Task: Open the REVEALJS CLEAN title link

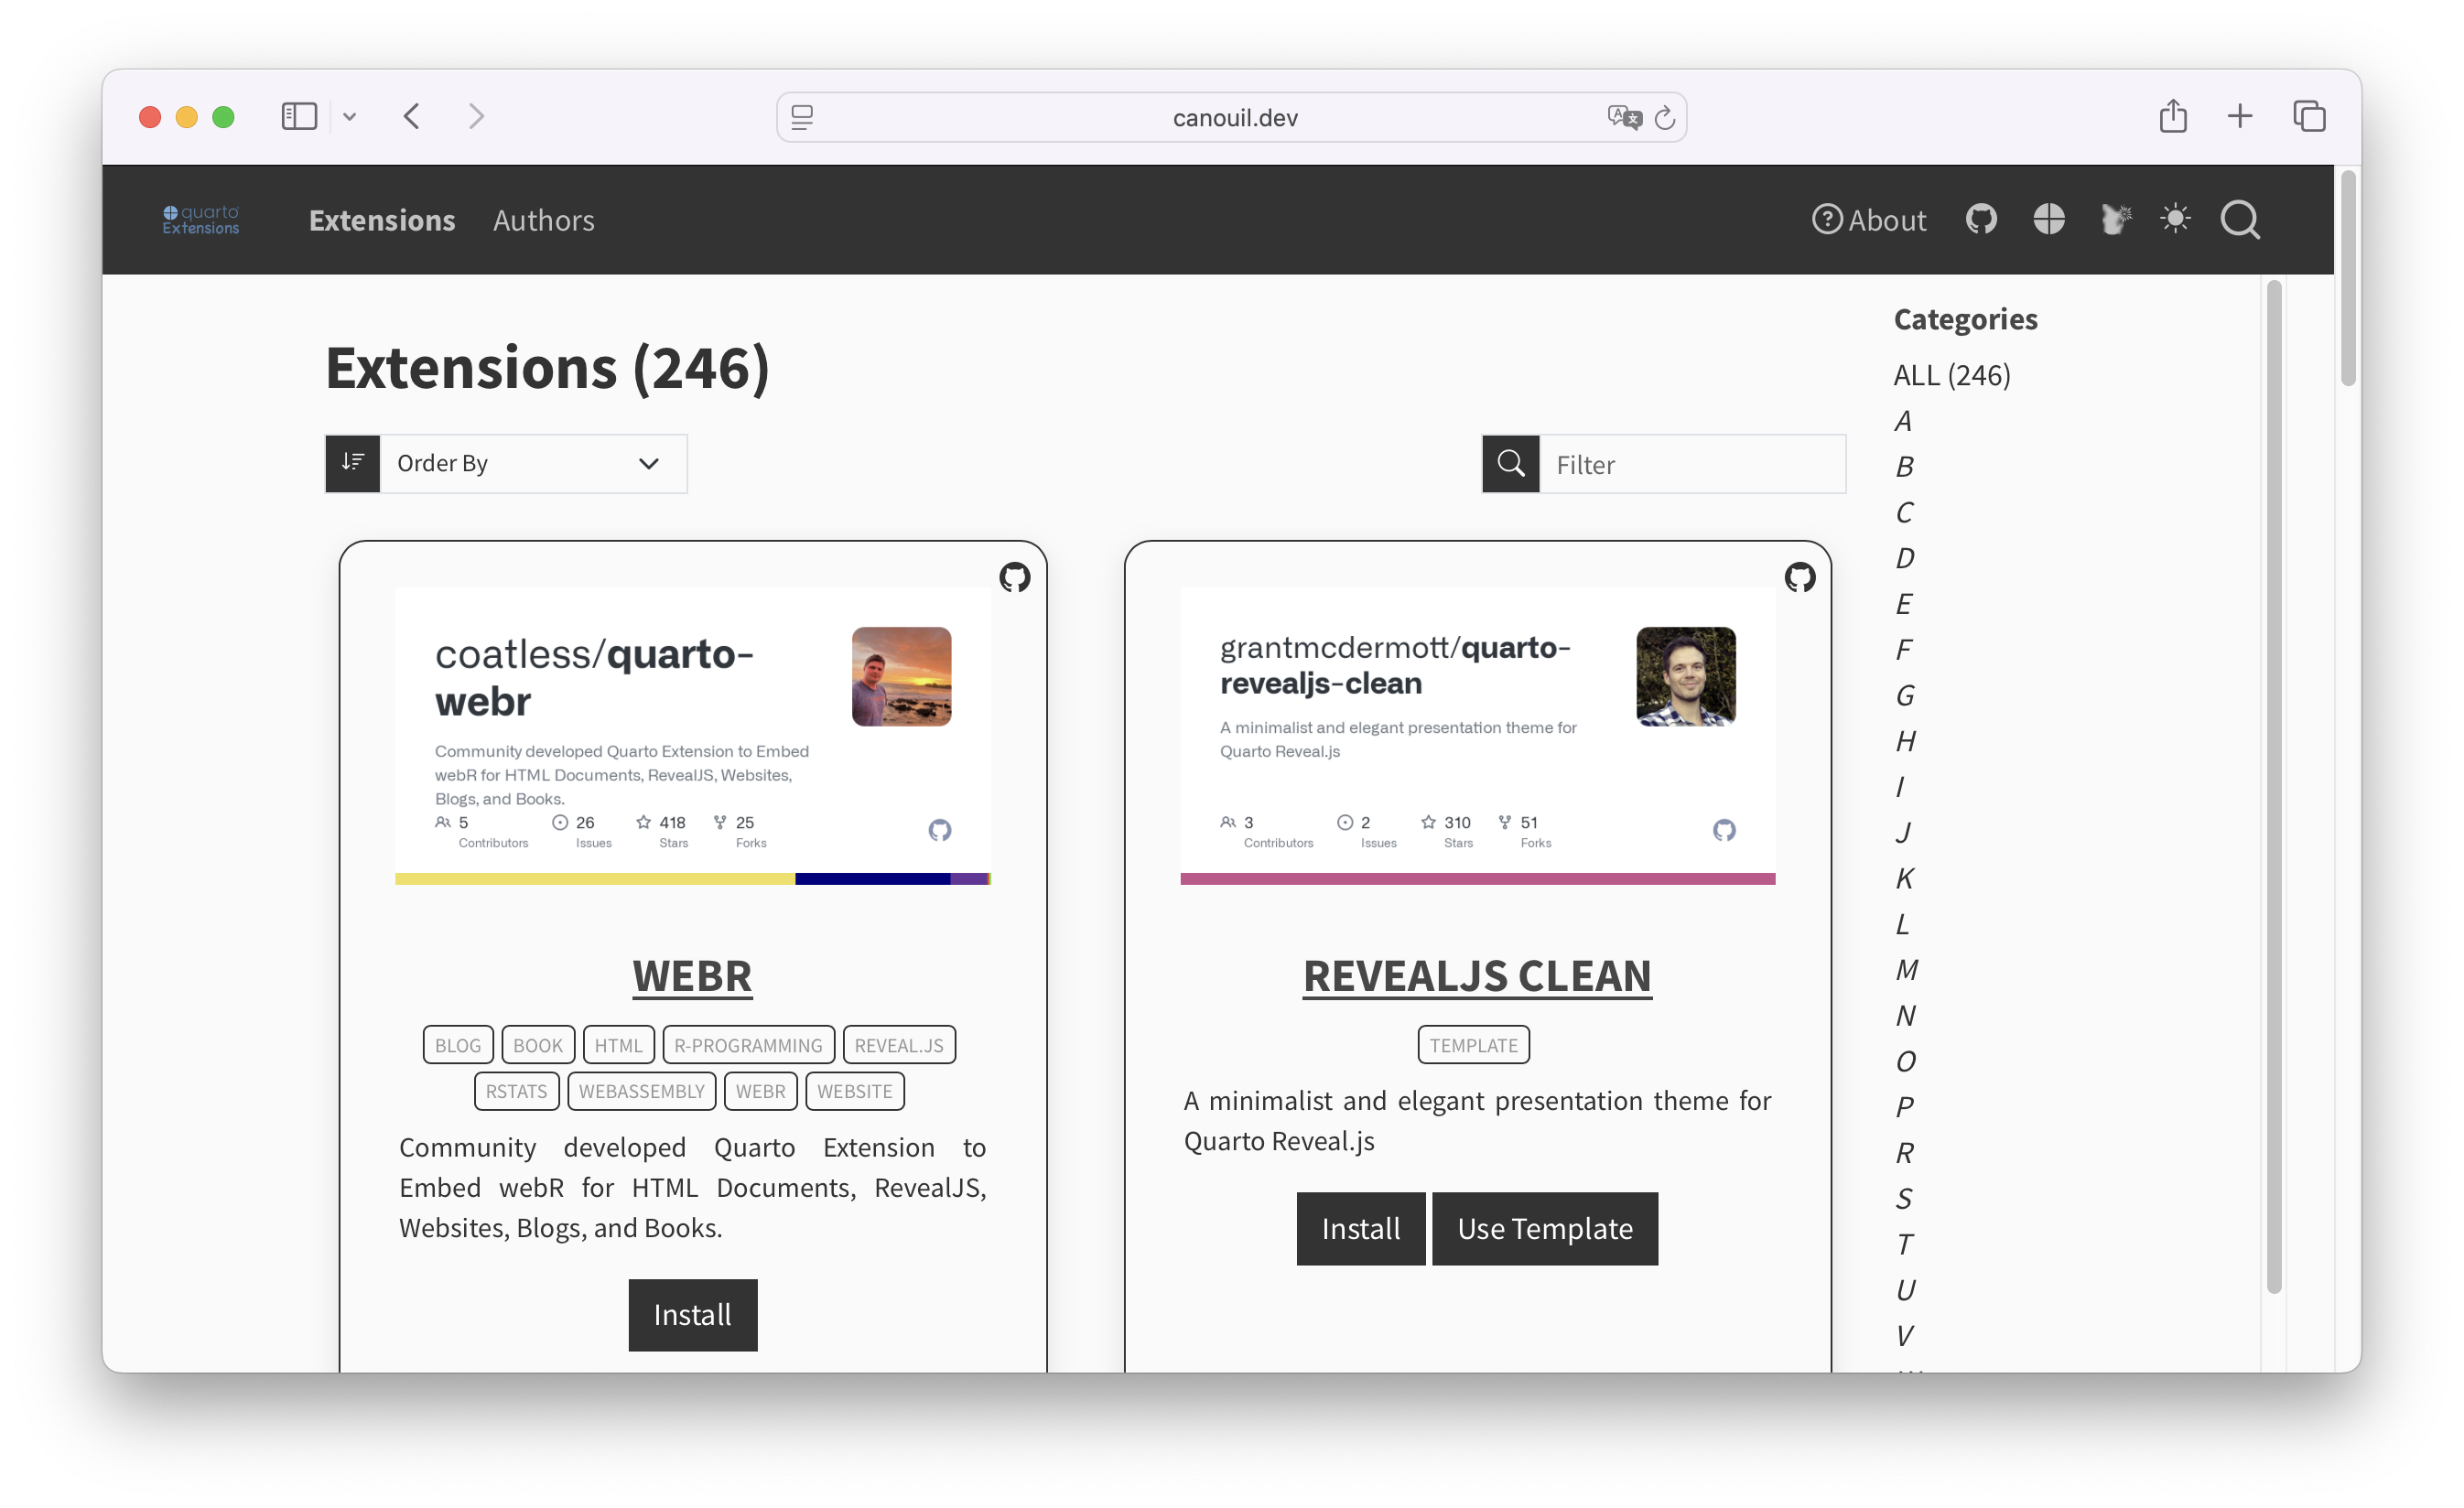Action: (1477, 975)
